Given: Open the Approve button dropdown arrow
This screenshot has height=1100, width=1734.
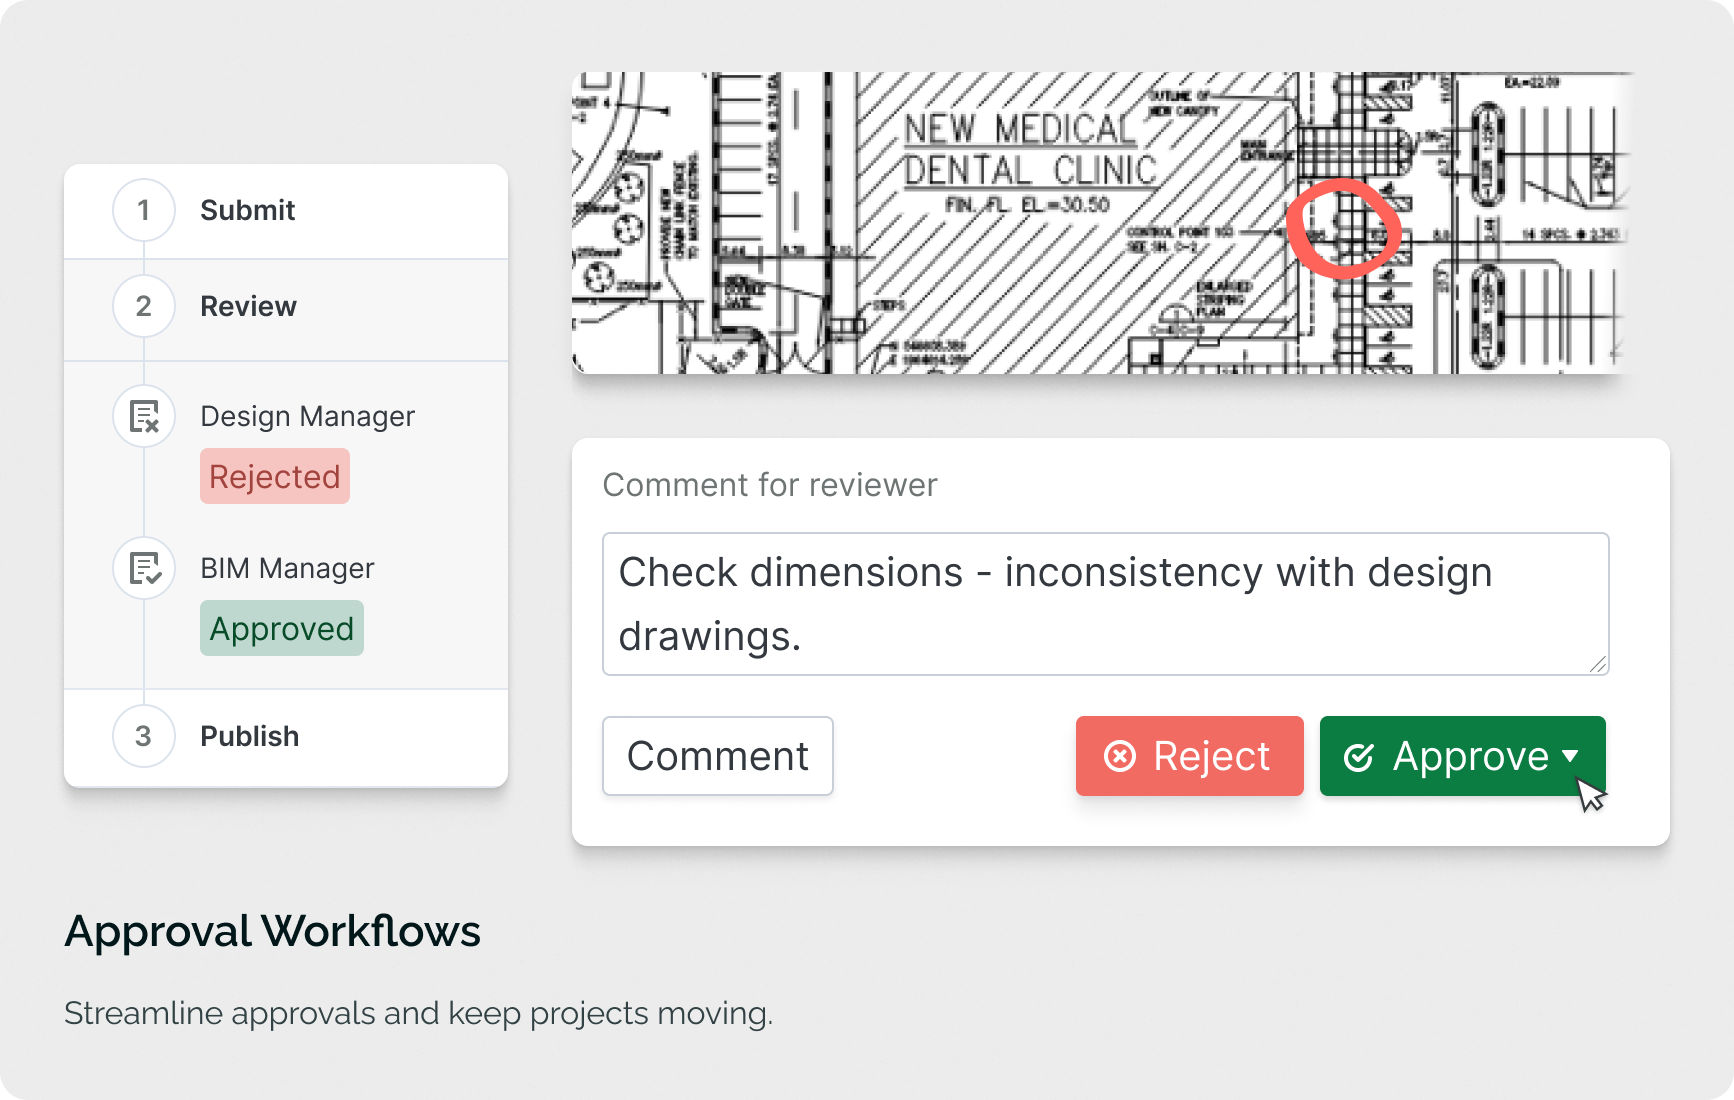Looking at the screenshot, I should coord(1570,756).
